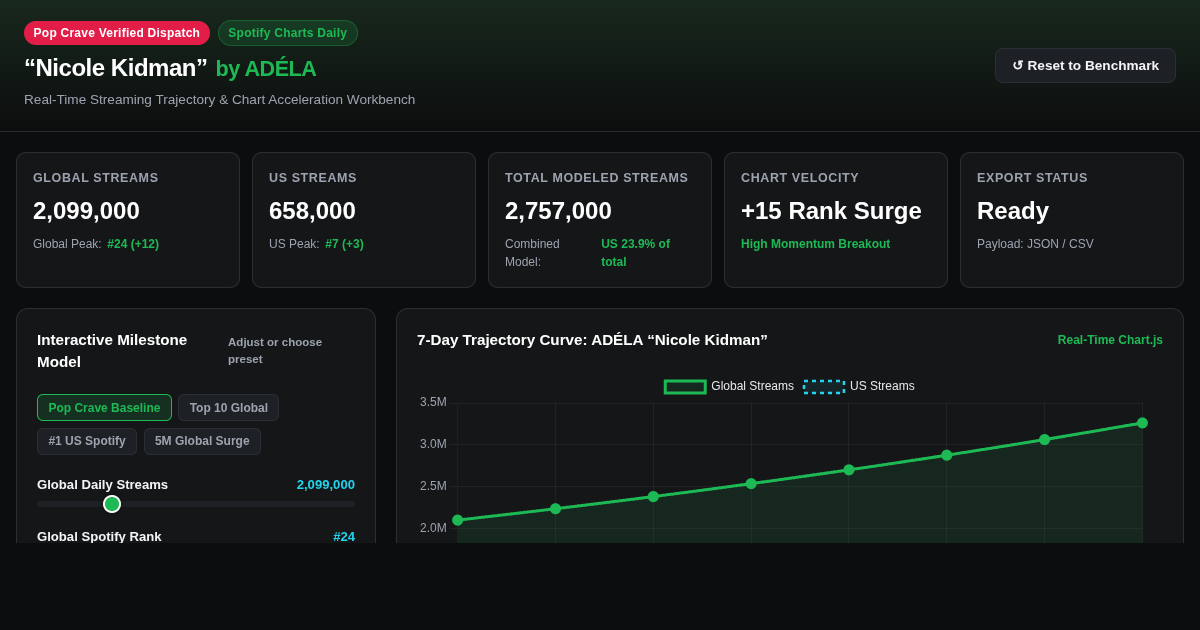1200x630 pixels.
Task: Click Reset to Benchmark button
Action: tap(1085, 65)
